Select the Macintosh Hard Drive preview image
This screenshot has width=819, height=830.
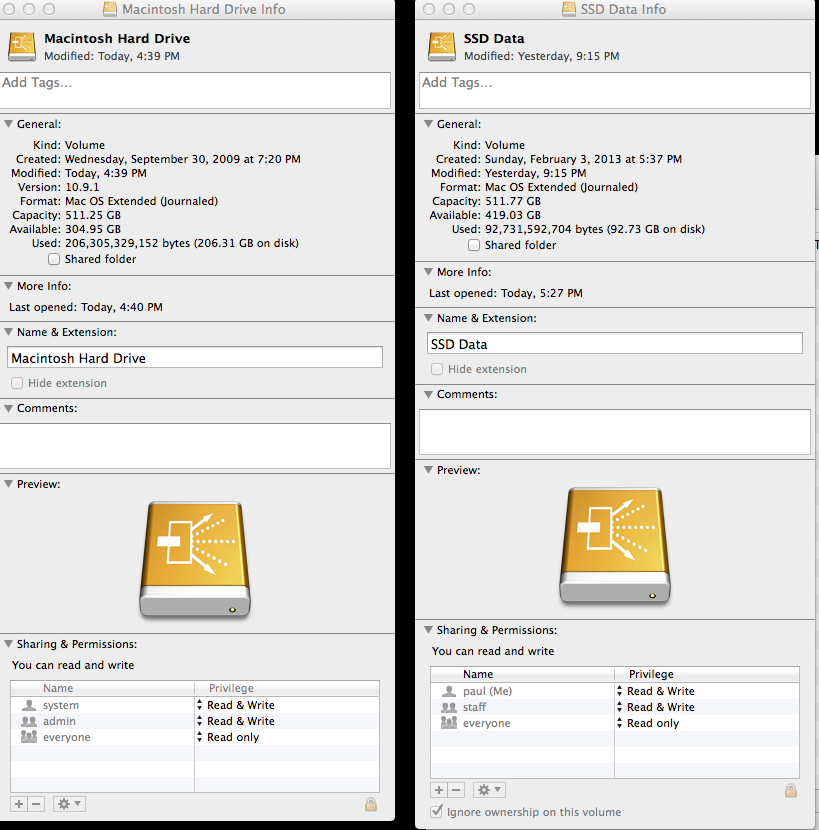195,559
